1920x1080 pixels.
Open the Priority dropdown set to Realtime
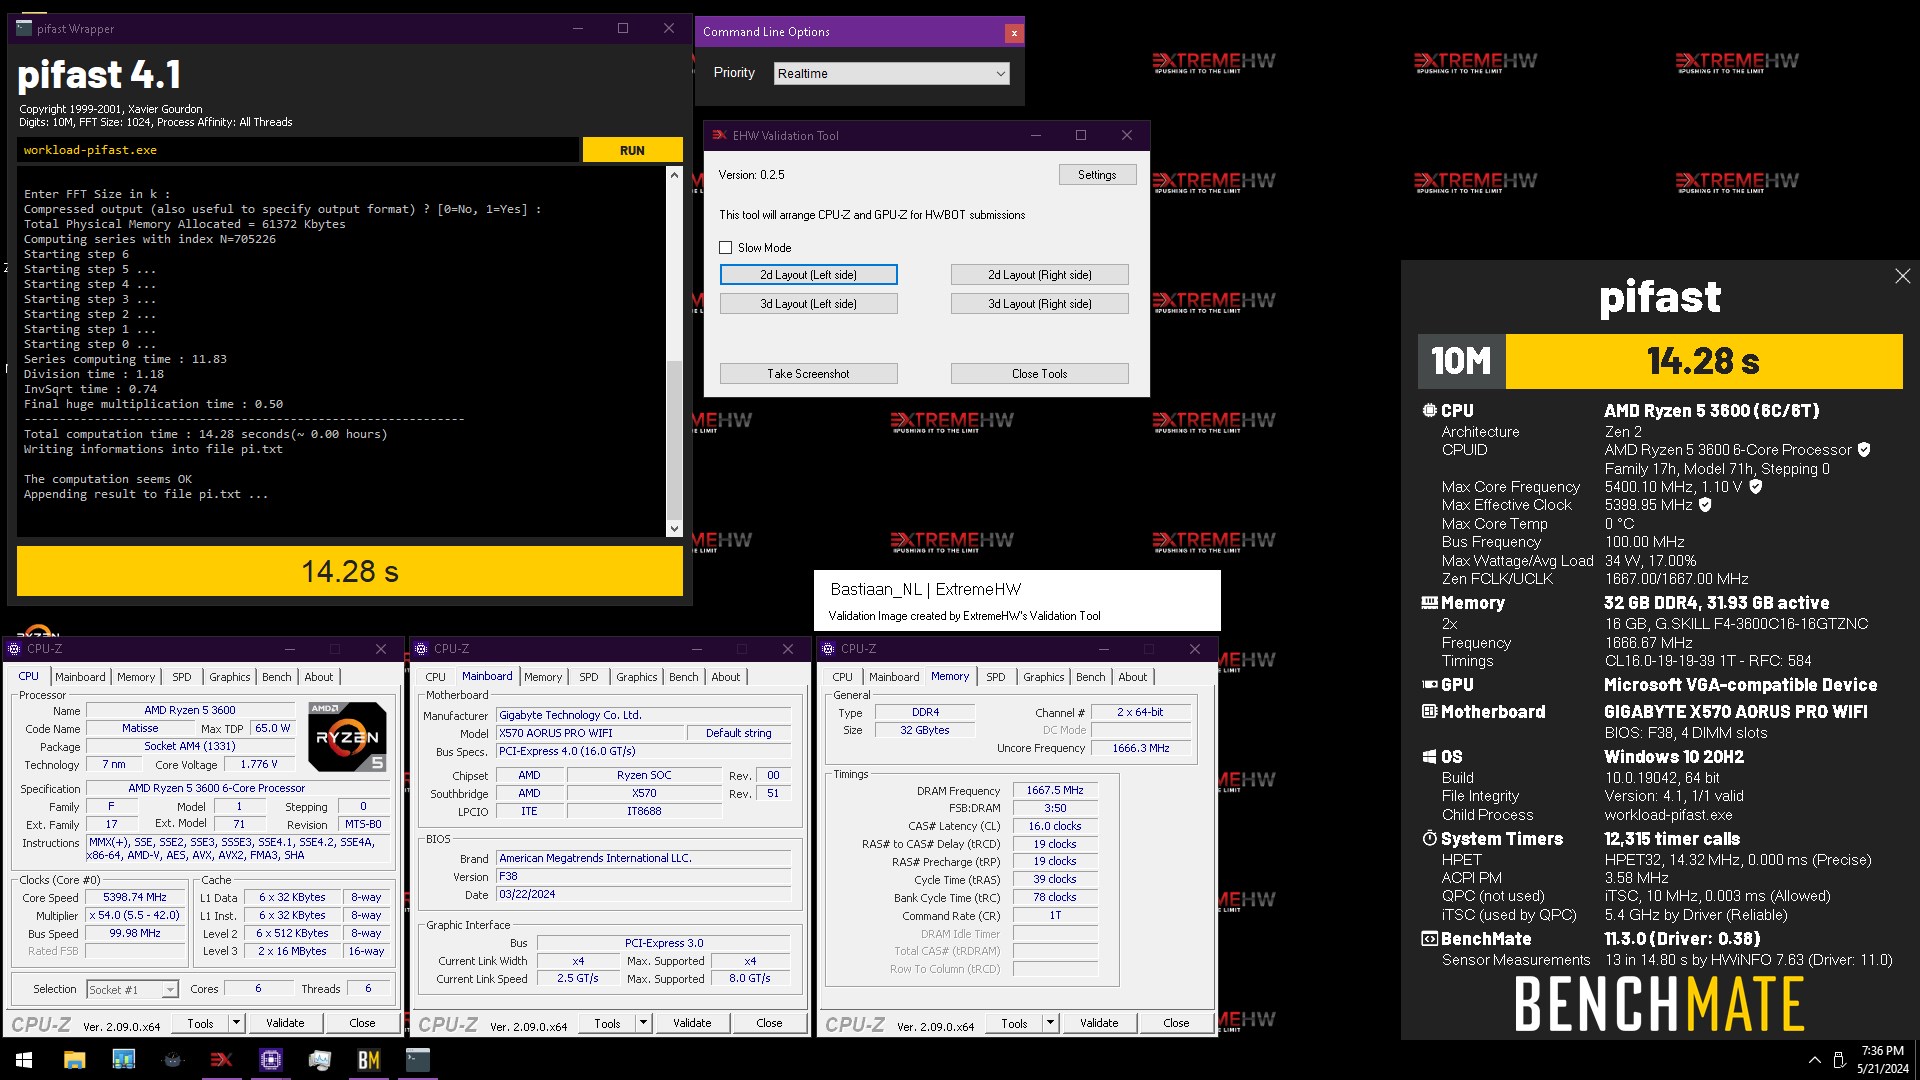[x=891, y=74]
